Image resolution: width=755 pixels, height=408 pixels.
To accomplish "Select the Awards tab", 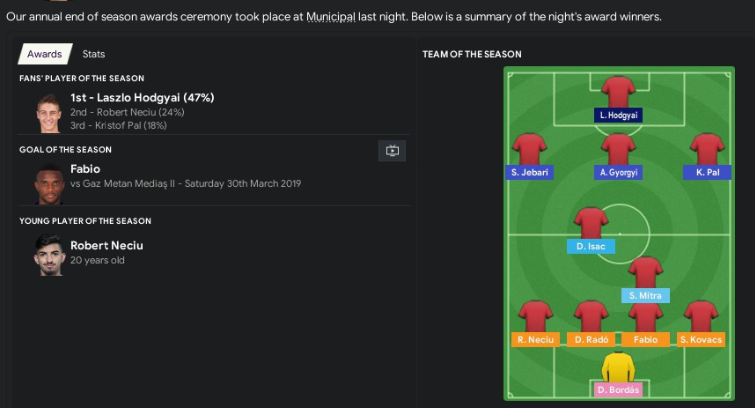I will pyautogui.click(x=45, y=54).
